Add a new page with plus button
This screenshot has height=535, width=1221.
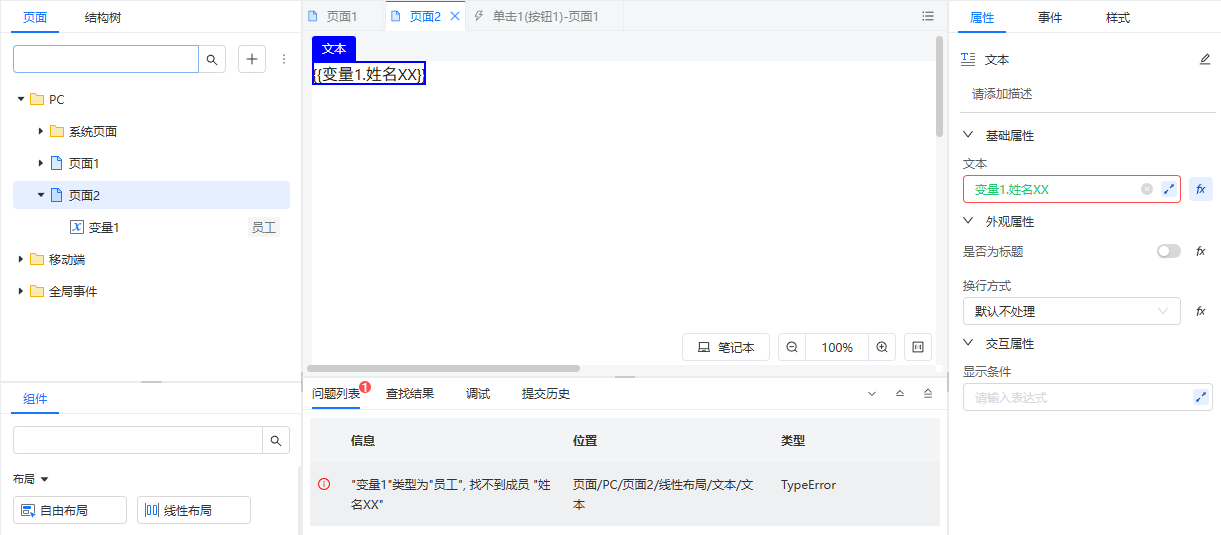tap(252, 60)
